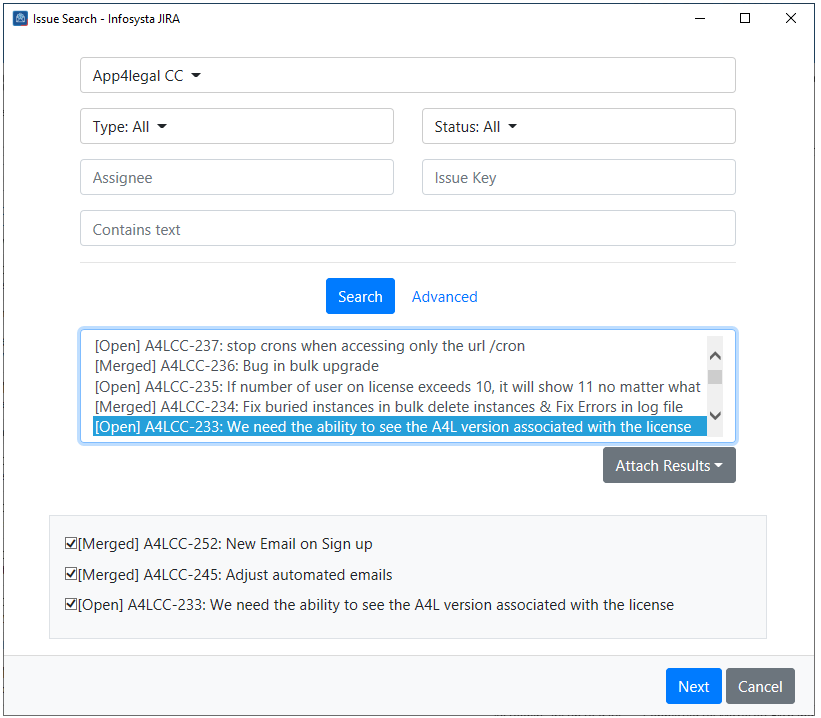
Task: Toggle the A4LCC-233 attached issue checkbox
Action: pos(71,605)
